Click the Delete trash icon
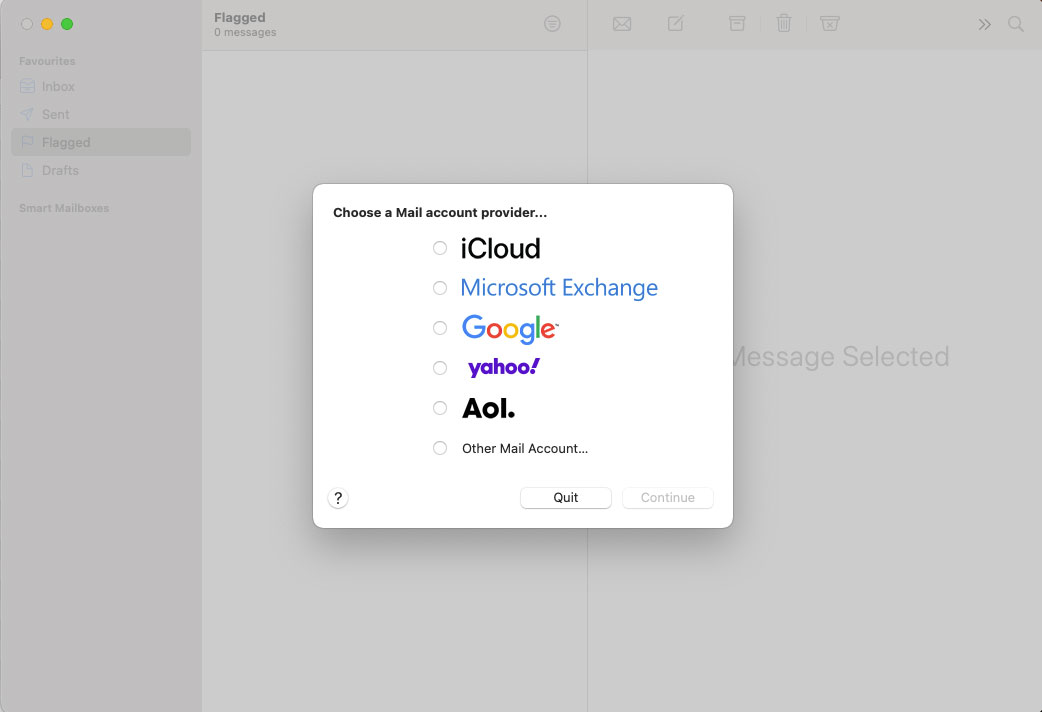1042x712 pixels. pyautogui.click(x=784, y=24)
